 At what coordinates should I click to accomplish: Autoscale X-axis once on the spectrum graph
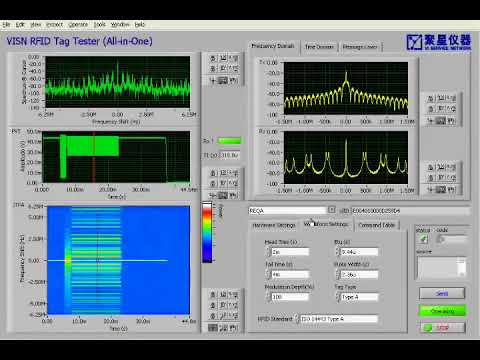coord(223,58)
